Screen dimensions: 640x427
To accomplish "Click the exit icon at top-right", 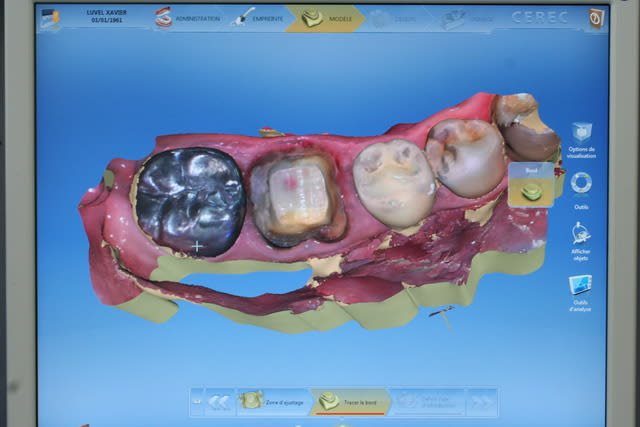I will (x=595, y=18).
